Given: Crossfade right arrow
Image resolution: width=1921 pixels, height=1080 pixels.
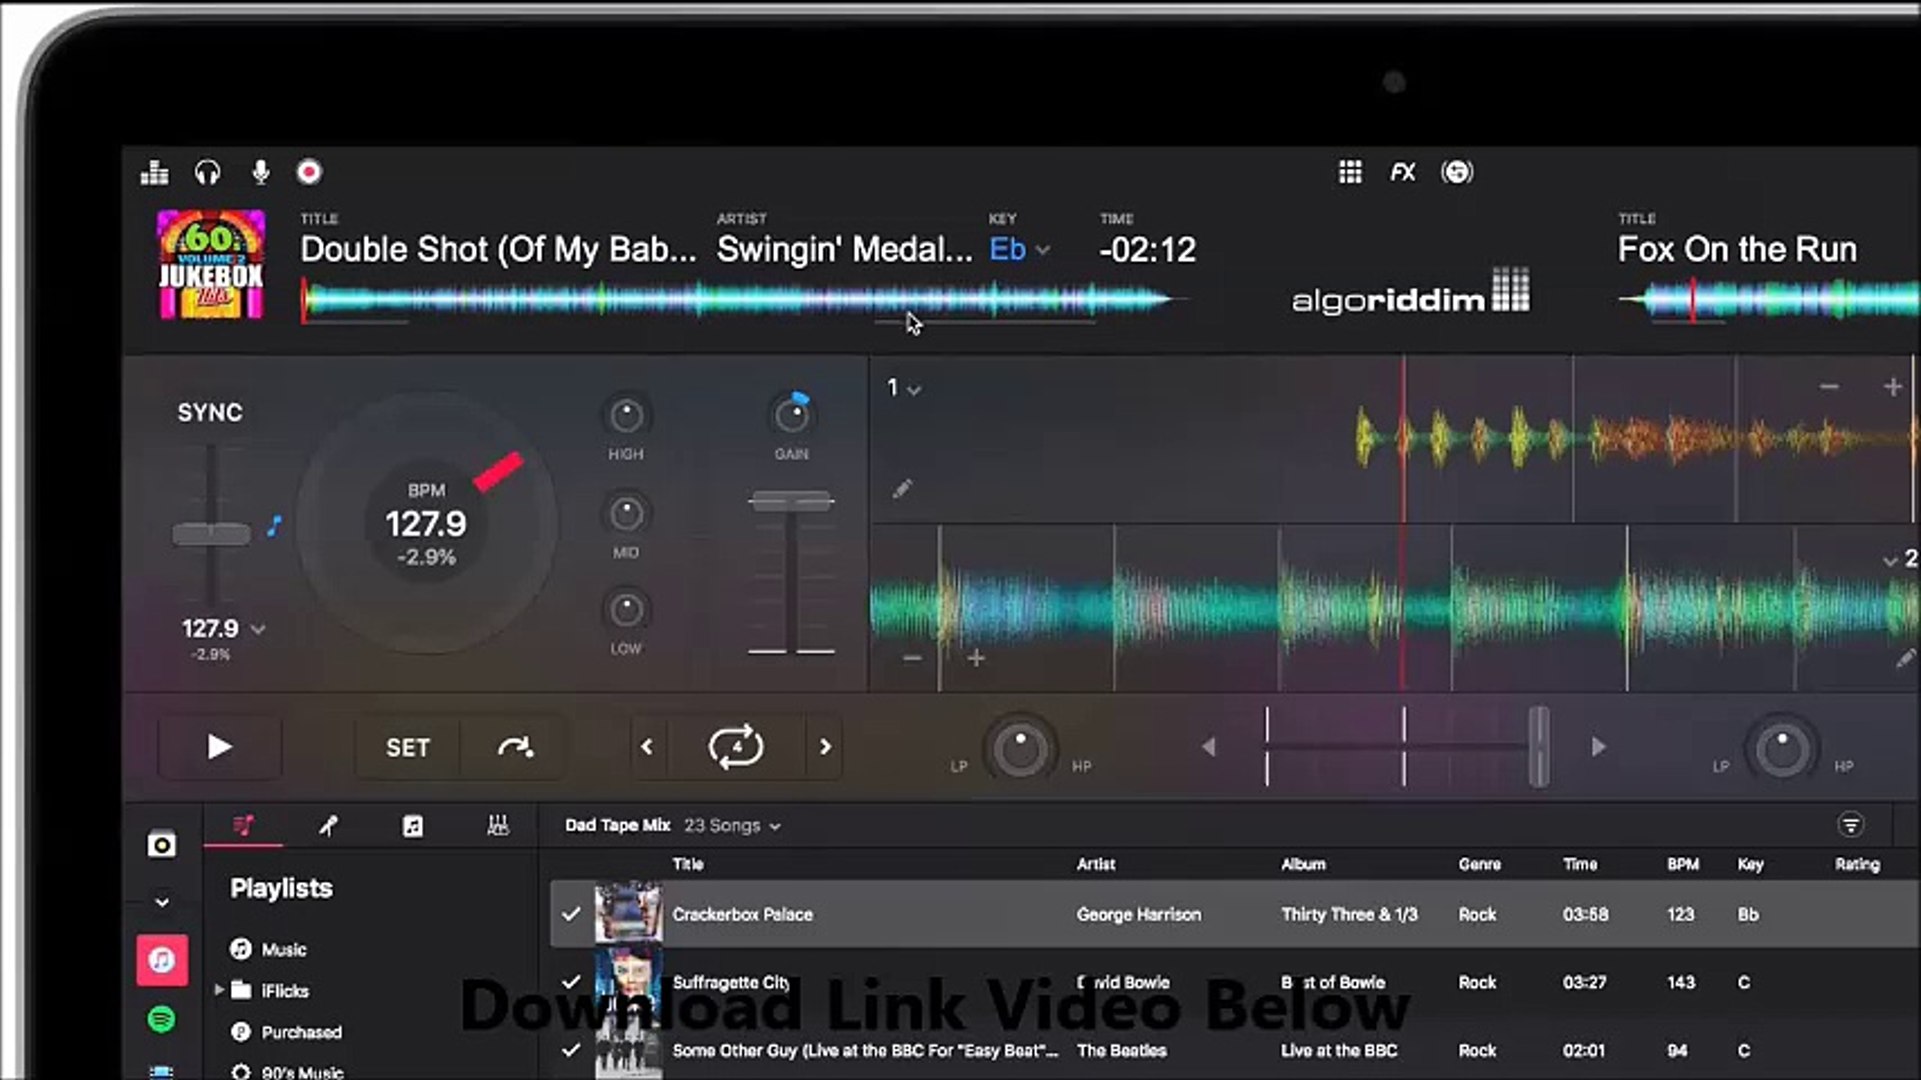Looking at the screenshot, I should pyautogui.click(x=1598, y=747).
